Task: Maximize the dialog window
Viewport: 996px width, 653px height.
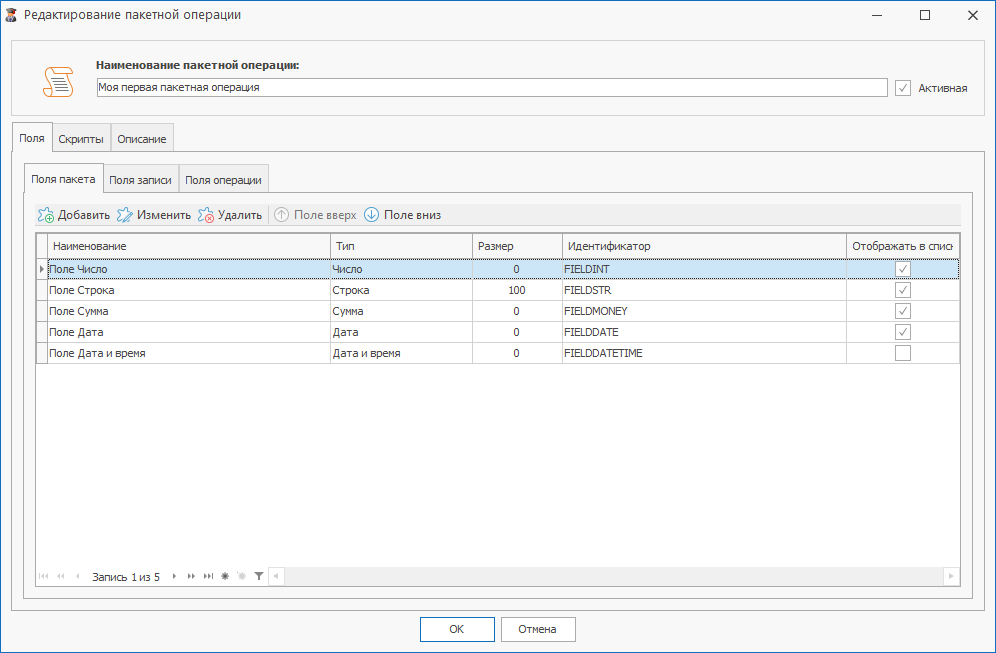Action: pyautogui.click(x=925, y=15)
